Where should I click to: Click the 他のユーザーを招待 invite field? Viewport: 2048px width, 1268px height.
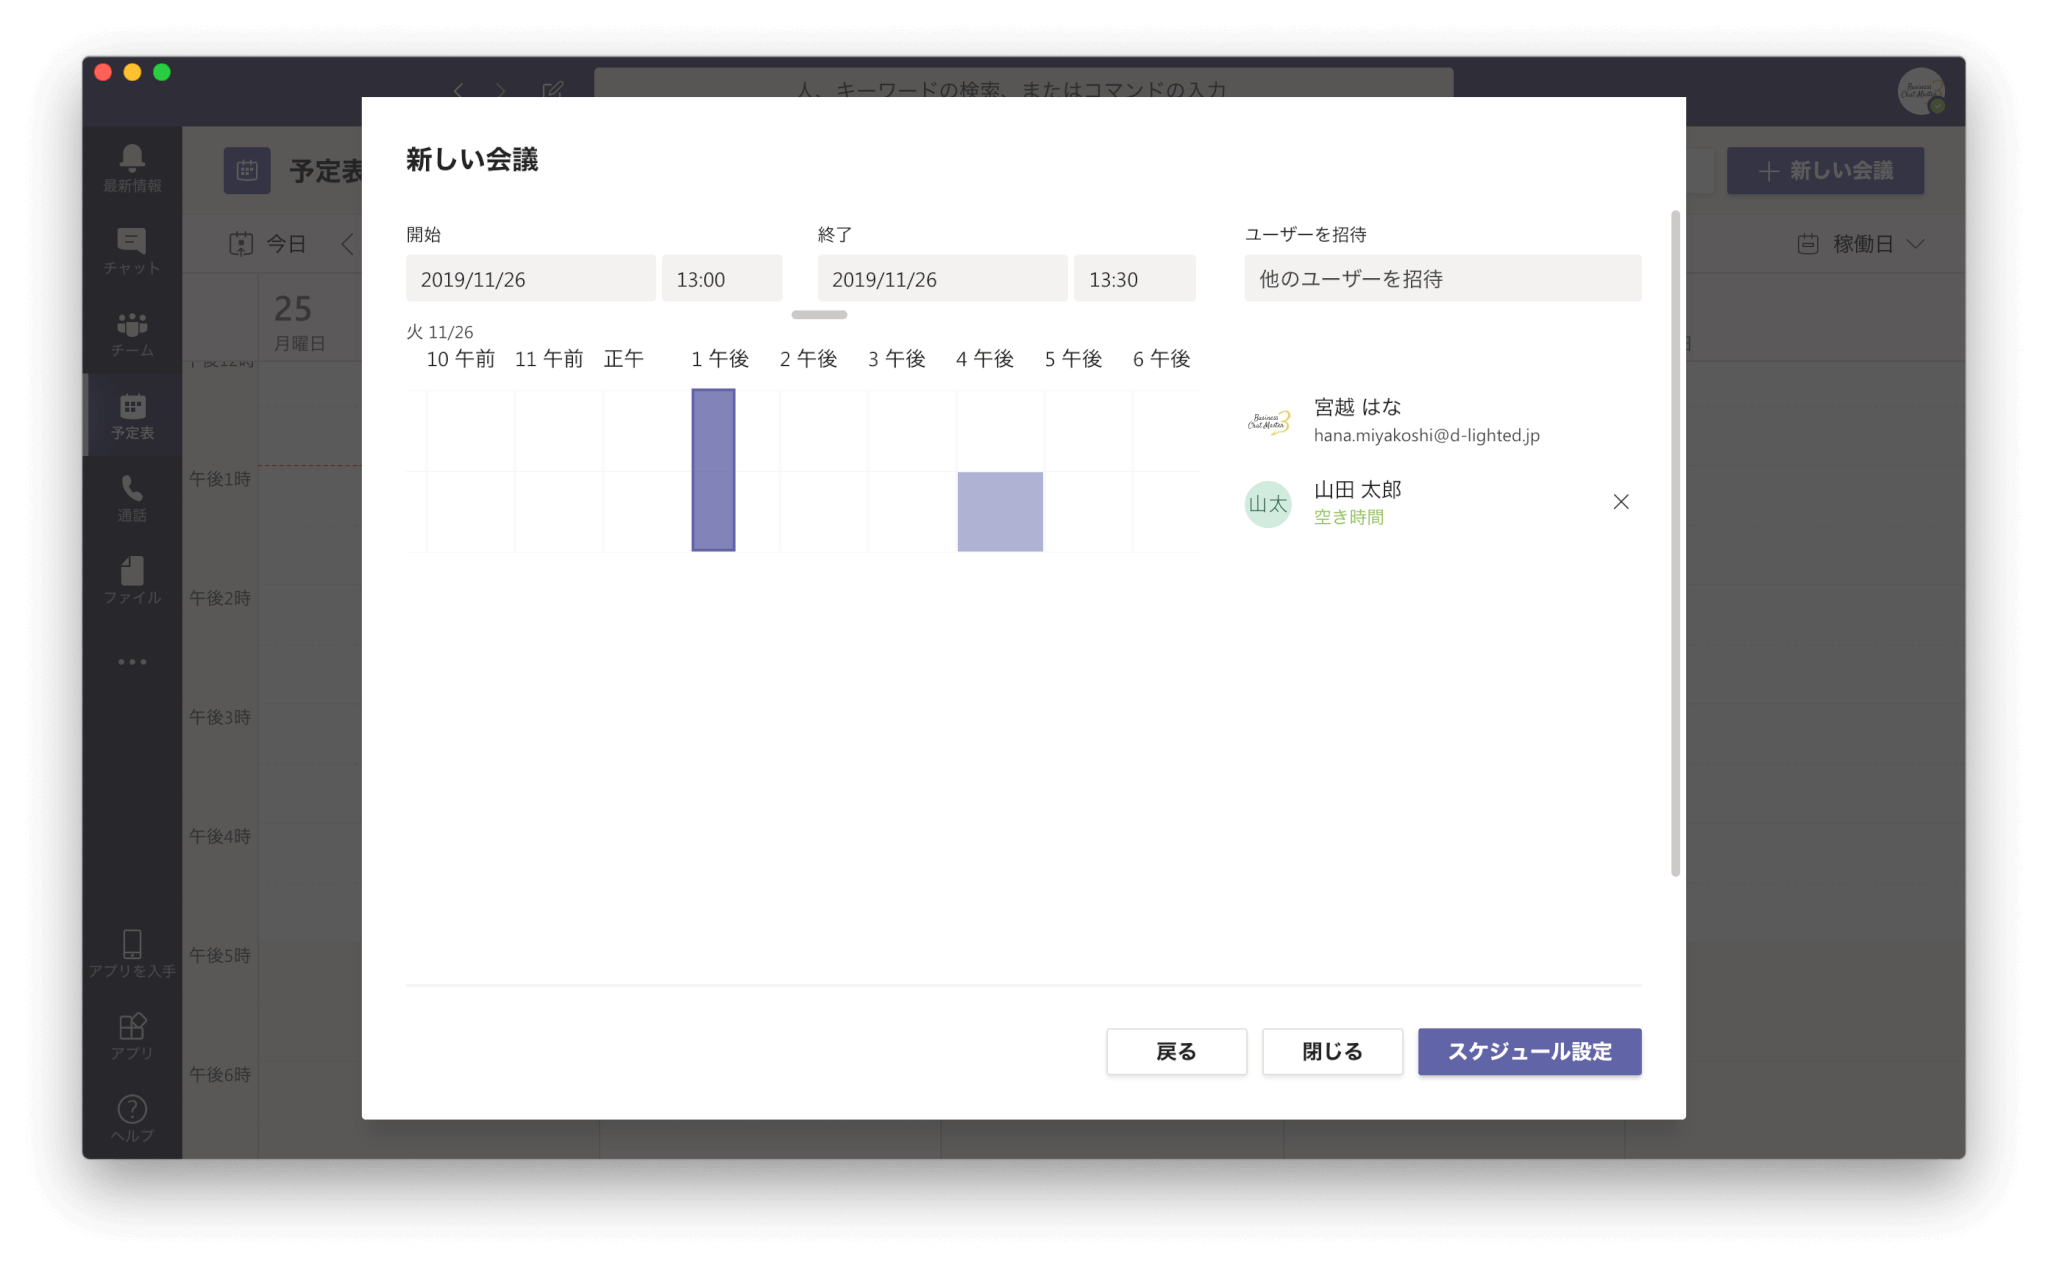(1442, 279)
